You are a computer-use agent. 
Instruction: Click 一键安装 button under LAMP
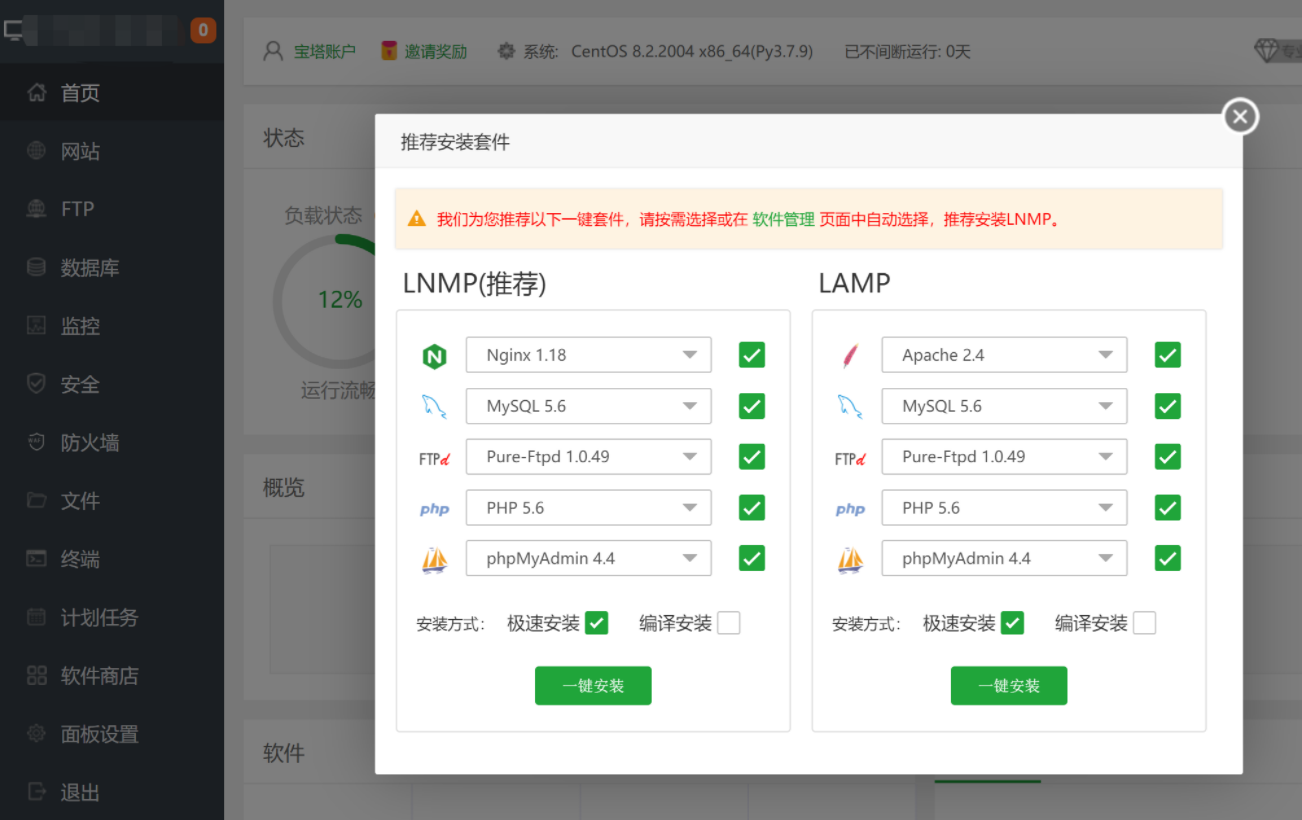pyautogui.click(x=1009, y=686)
